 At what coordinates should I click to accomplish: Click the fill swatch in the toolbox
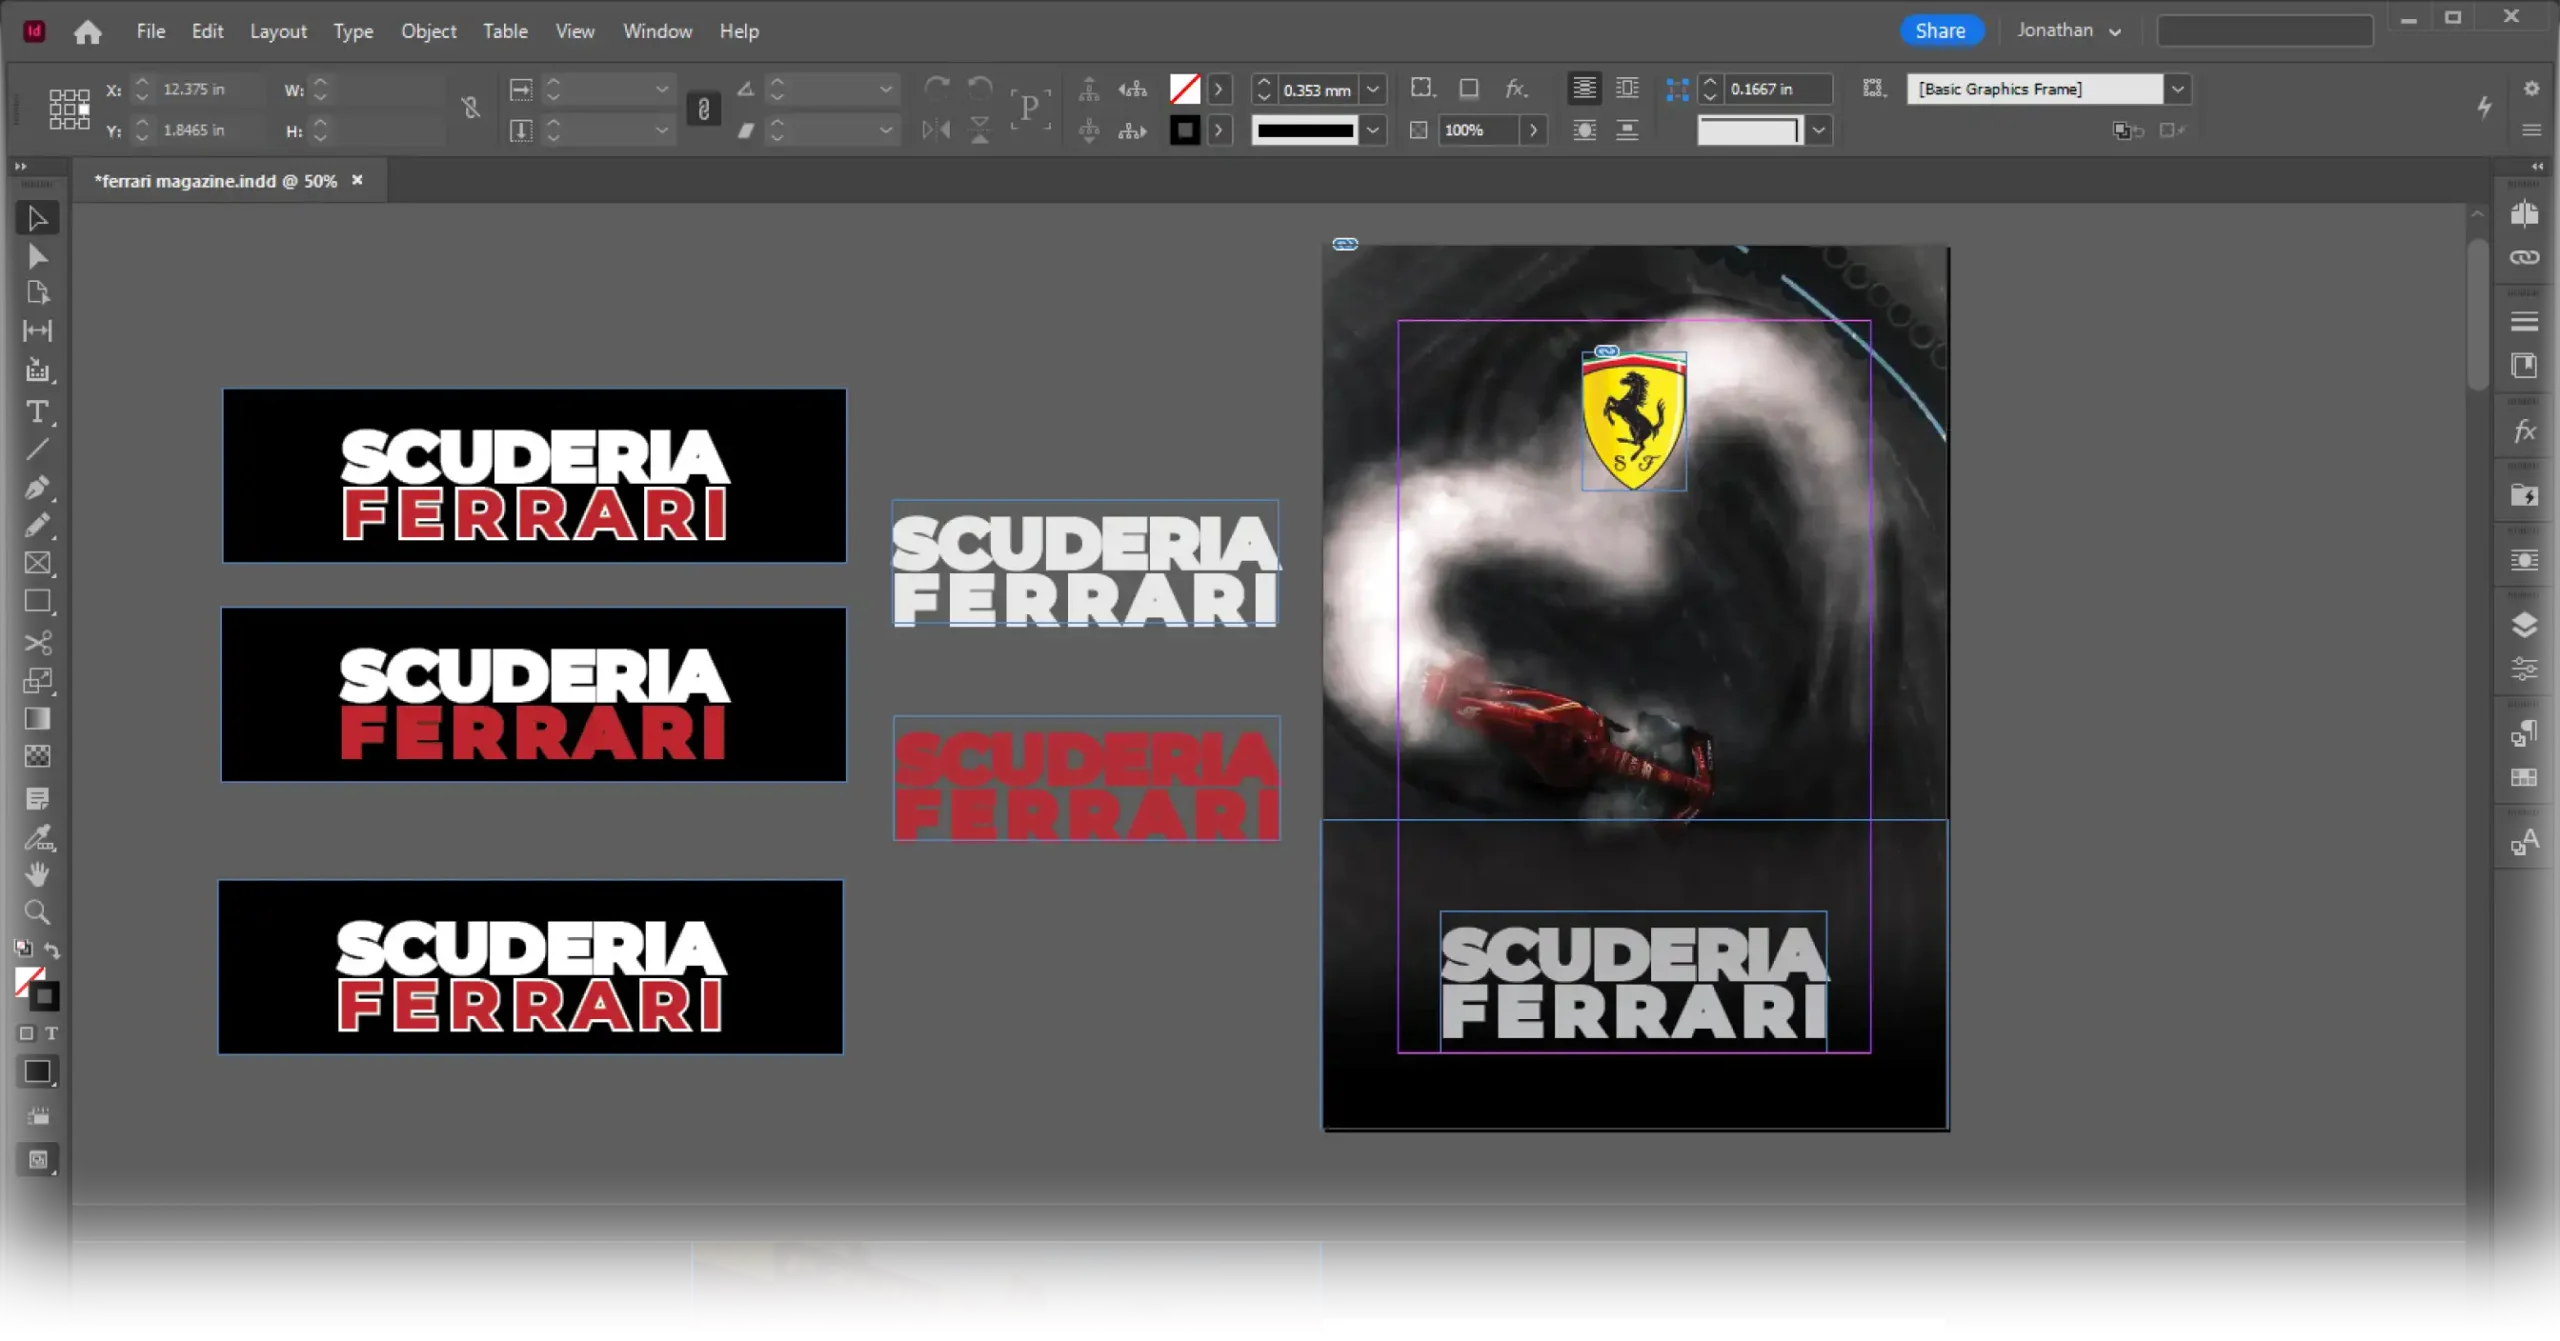29,982
